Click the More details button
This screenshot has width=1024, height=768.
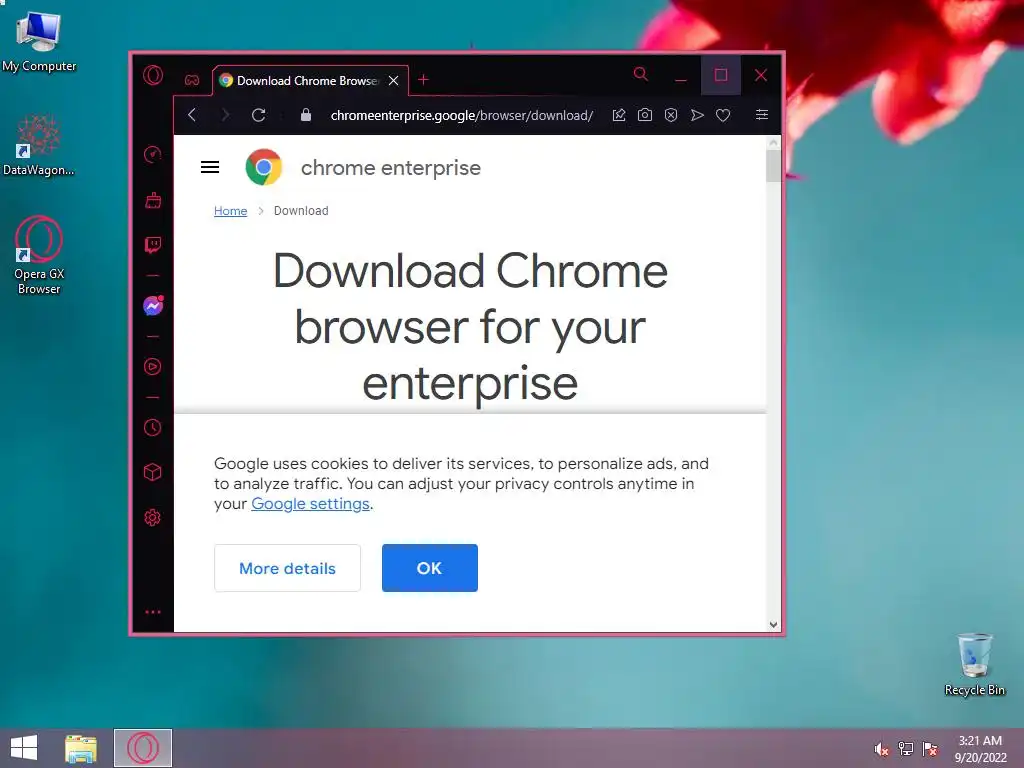[x=287, y=568]
